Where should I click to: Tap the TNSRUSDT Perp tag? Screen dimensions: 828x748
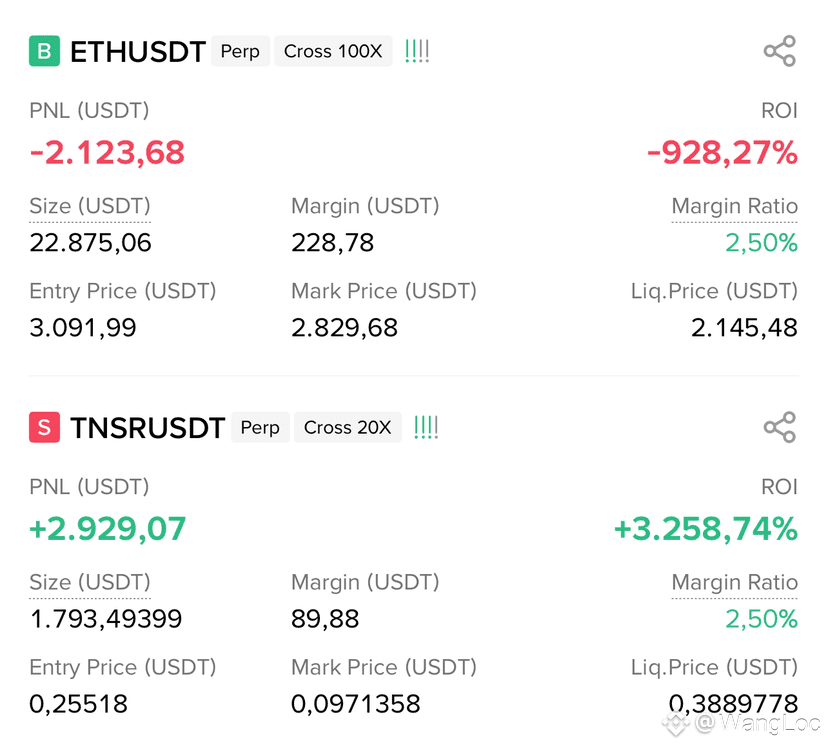(x=260, y=427)
